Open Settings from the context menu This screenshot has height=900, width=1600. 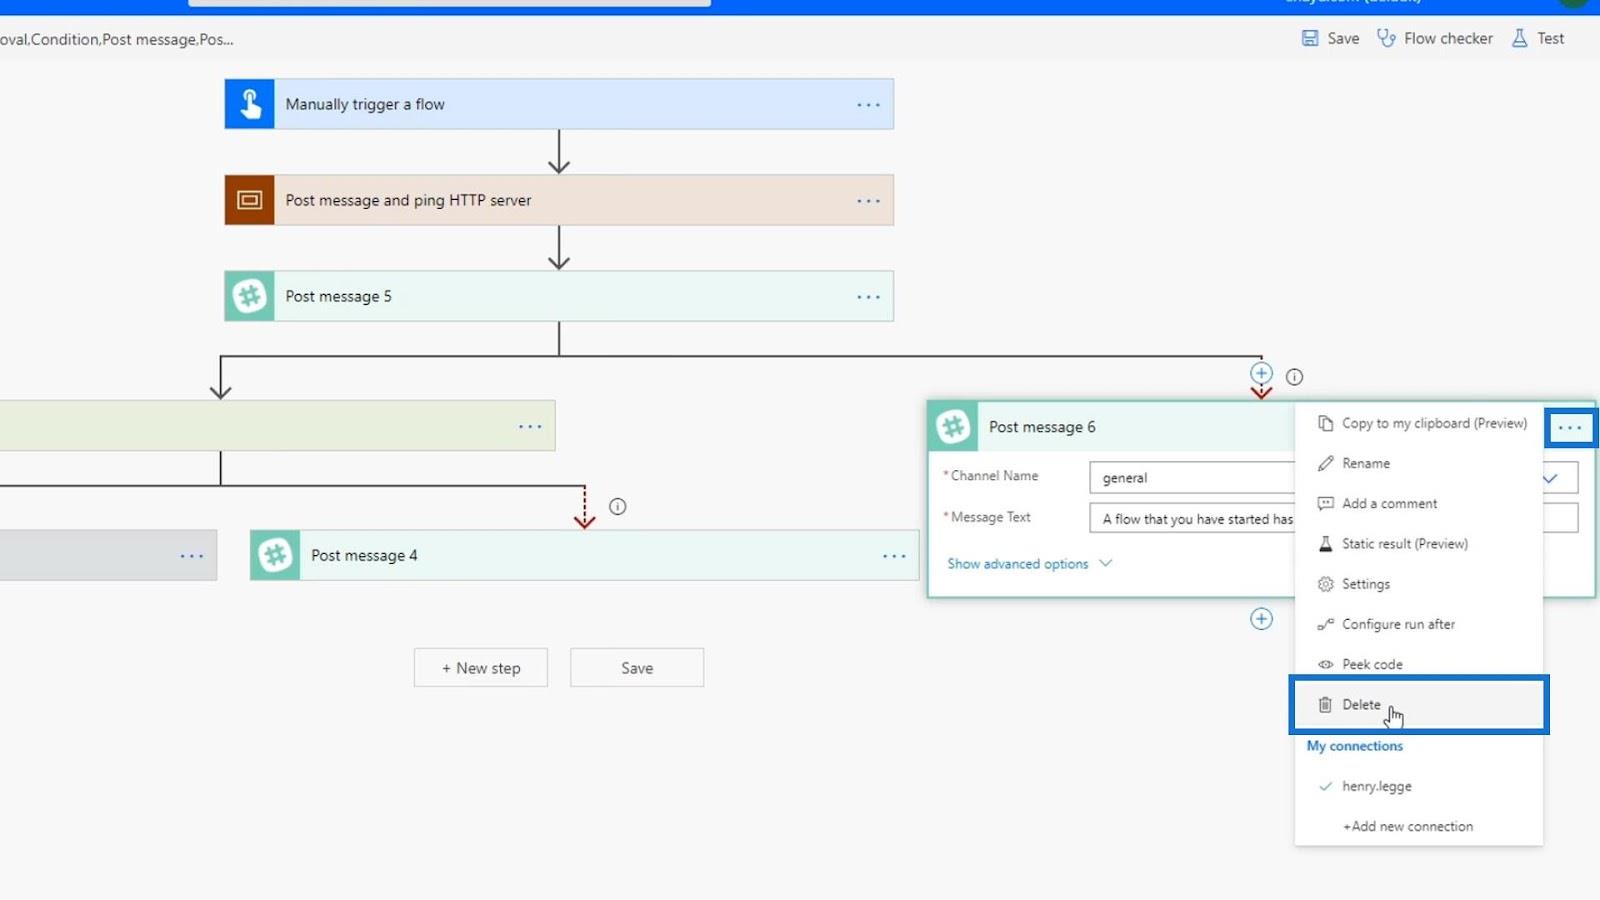coord(1419,583)
